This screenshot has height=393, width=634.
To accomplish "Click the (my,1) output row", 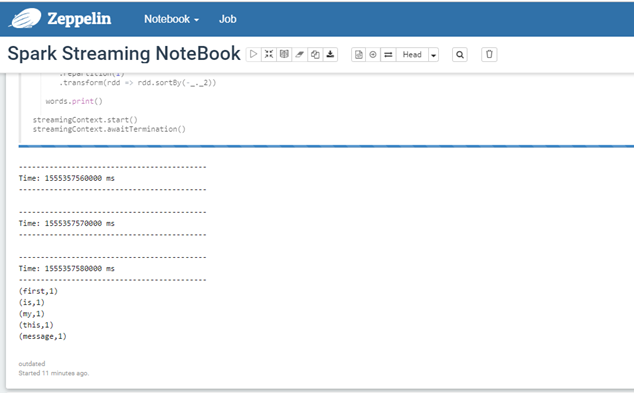I will [x=32, y=314].
